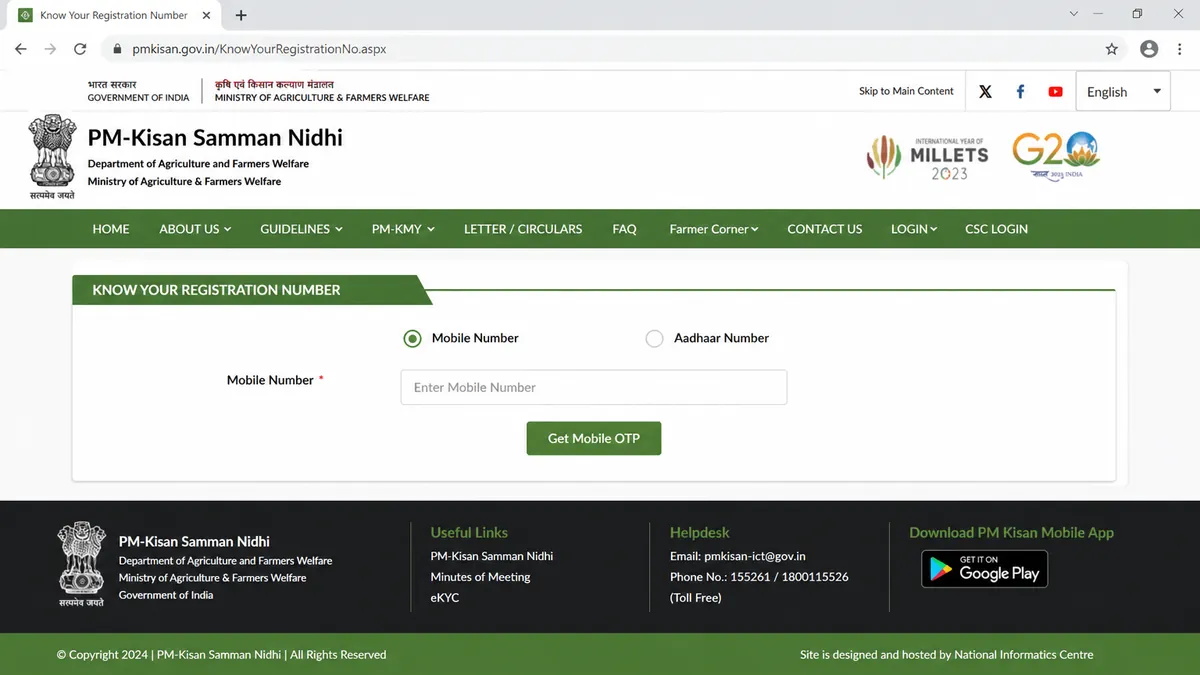Go back with the browser back arrow

pyautogui.click(x=21, y=49)
